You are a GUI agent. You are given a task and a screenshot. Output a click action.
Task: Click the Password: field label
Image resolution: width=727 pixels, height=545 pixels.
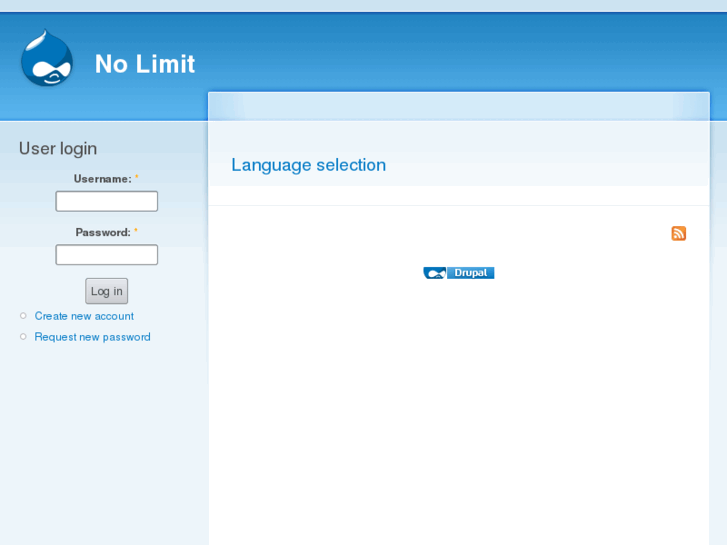point(103,232)
